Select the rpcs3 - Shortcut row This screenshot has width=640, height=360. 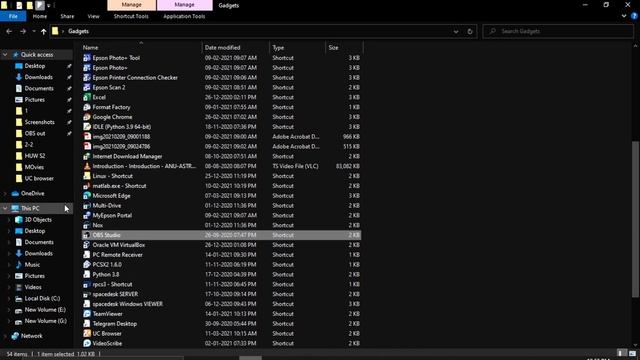pos(221,284)
